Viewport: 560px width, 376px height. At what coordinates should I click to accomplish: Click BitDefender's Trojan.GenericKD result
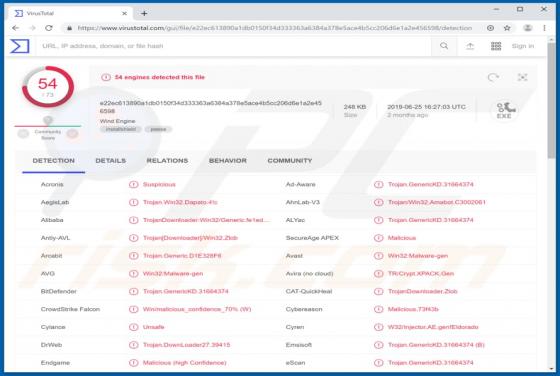click(x=186, y=291)
